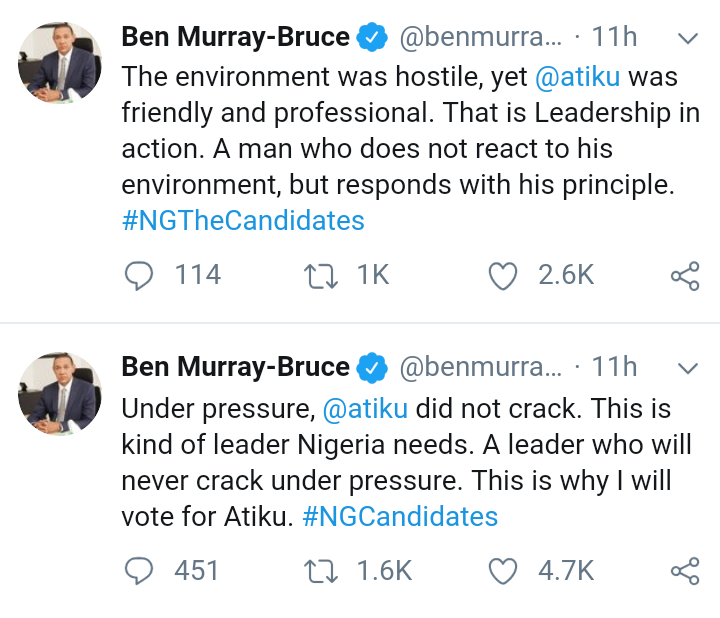Retweet the tweet with 1.6K retweets

tap(321, 571)
